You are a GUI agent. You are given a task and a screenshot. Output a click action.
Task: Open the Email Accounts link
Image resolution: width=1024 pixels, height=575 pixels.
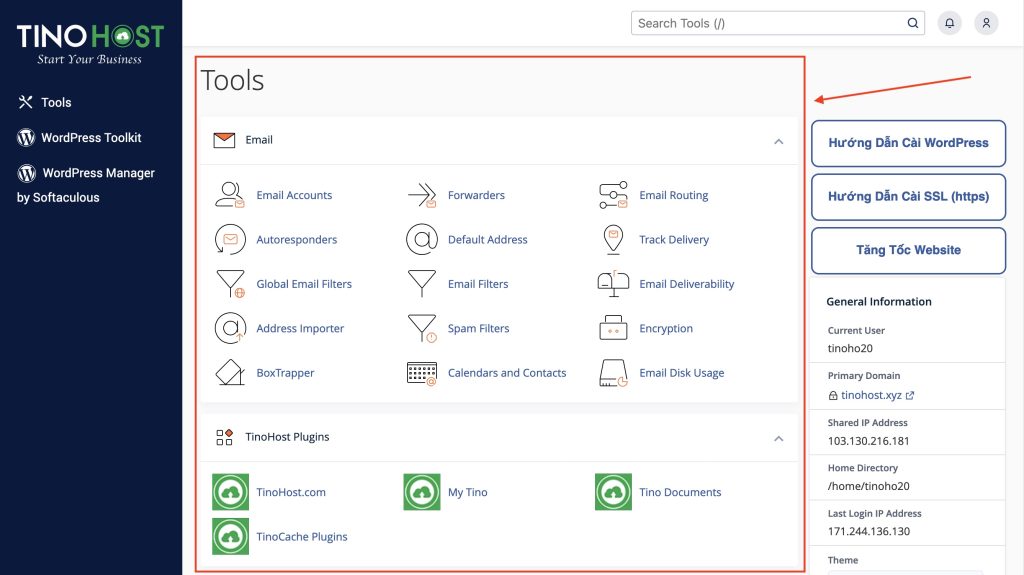294,195
